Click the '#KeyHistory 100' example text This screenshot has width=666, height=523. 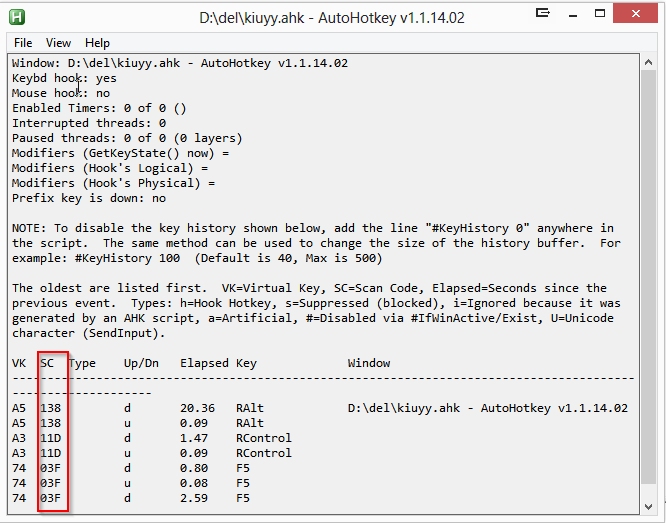[x=127, y=258]
